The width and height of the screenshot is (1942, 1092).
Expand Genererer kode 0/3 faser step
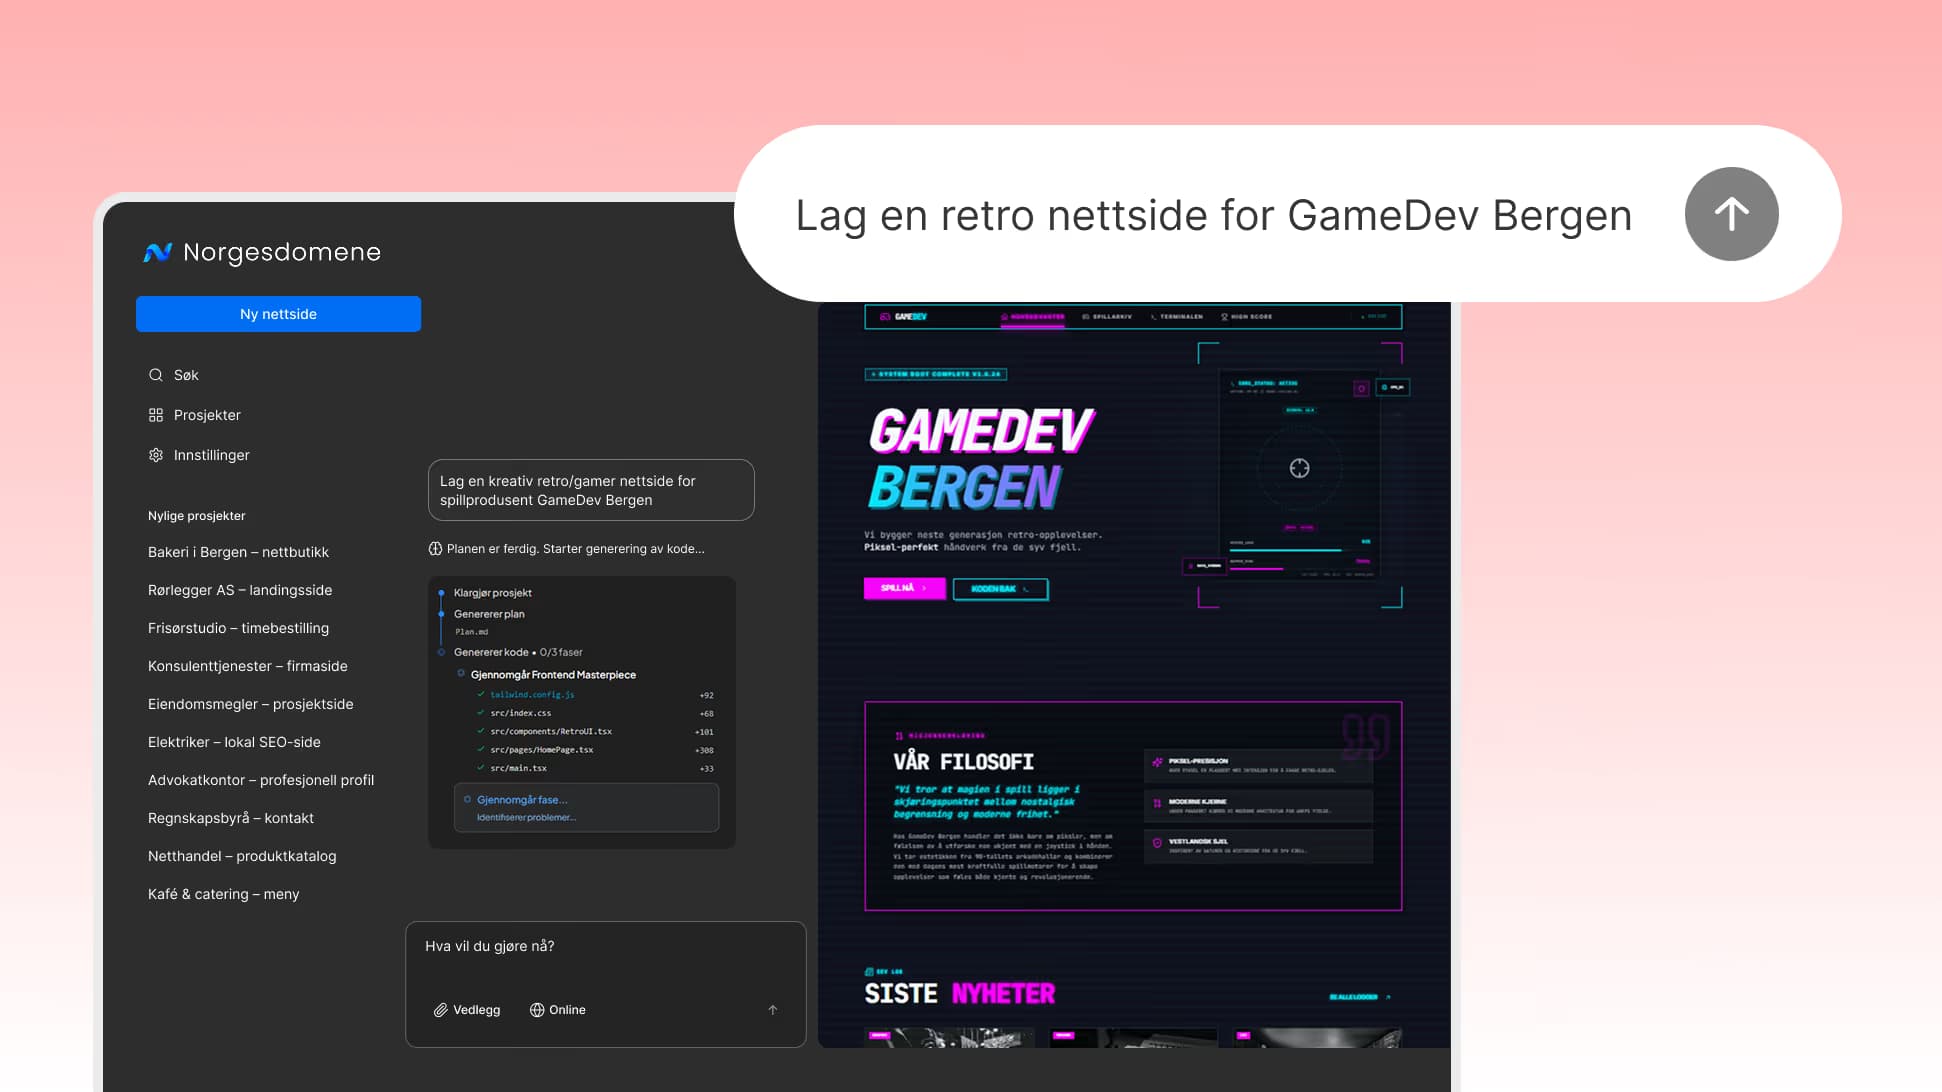pyautogui.click(x=517, y=652)
